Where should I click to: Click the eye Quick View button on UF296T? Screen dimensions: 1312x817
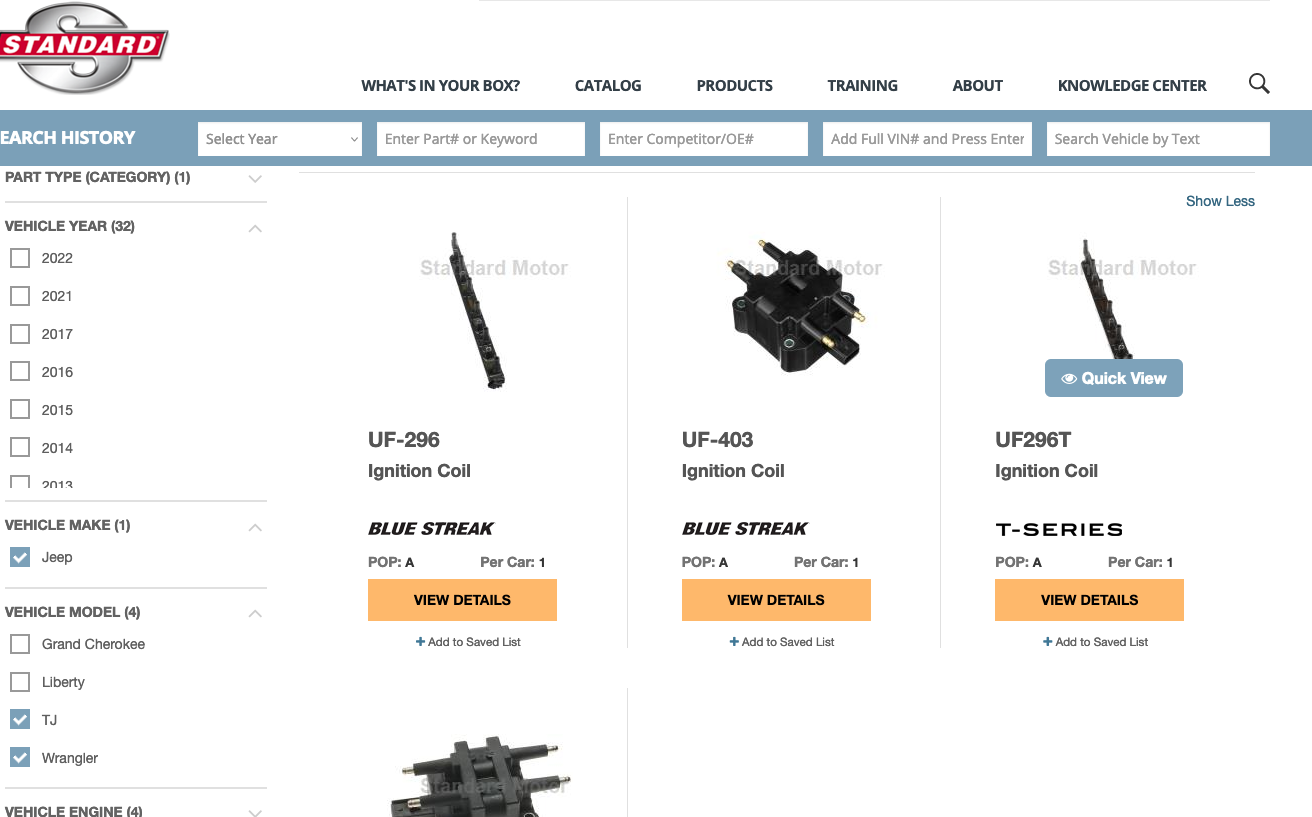click(1113, 378)
